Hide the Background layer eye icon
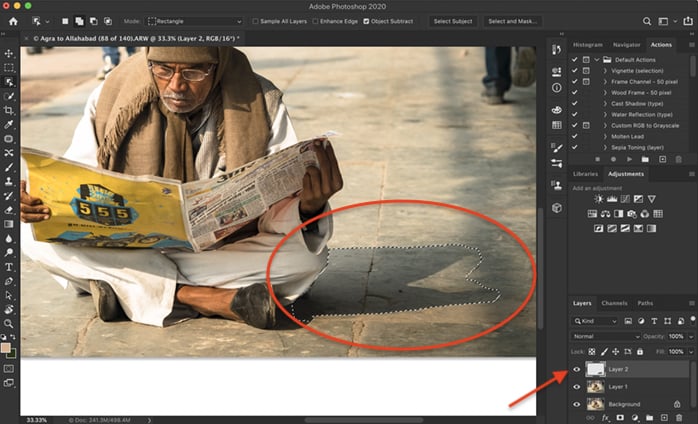 [x=577, y=404]
